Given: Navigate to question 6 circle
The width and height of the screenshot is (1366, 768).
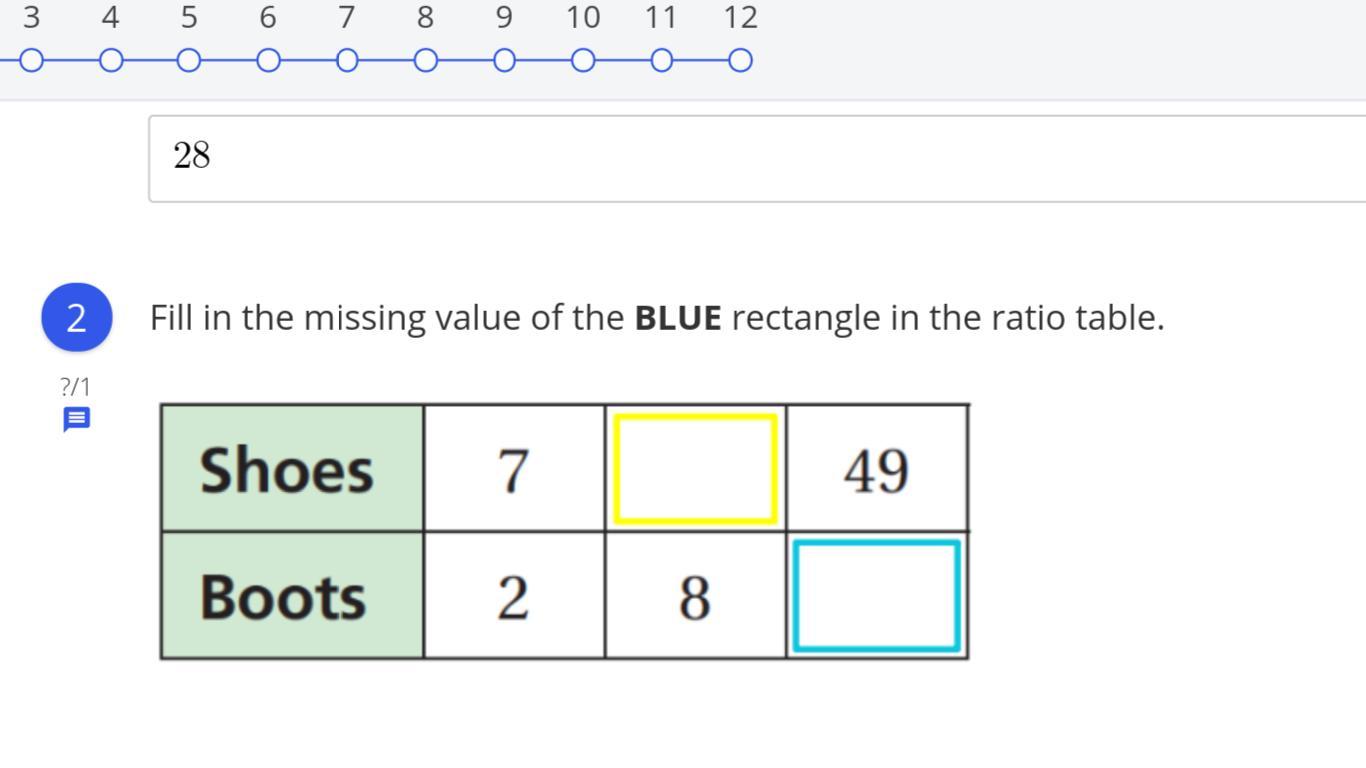Looking at the screenshot, I should coord(268,61).
